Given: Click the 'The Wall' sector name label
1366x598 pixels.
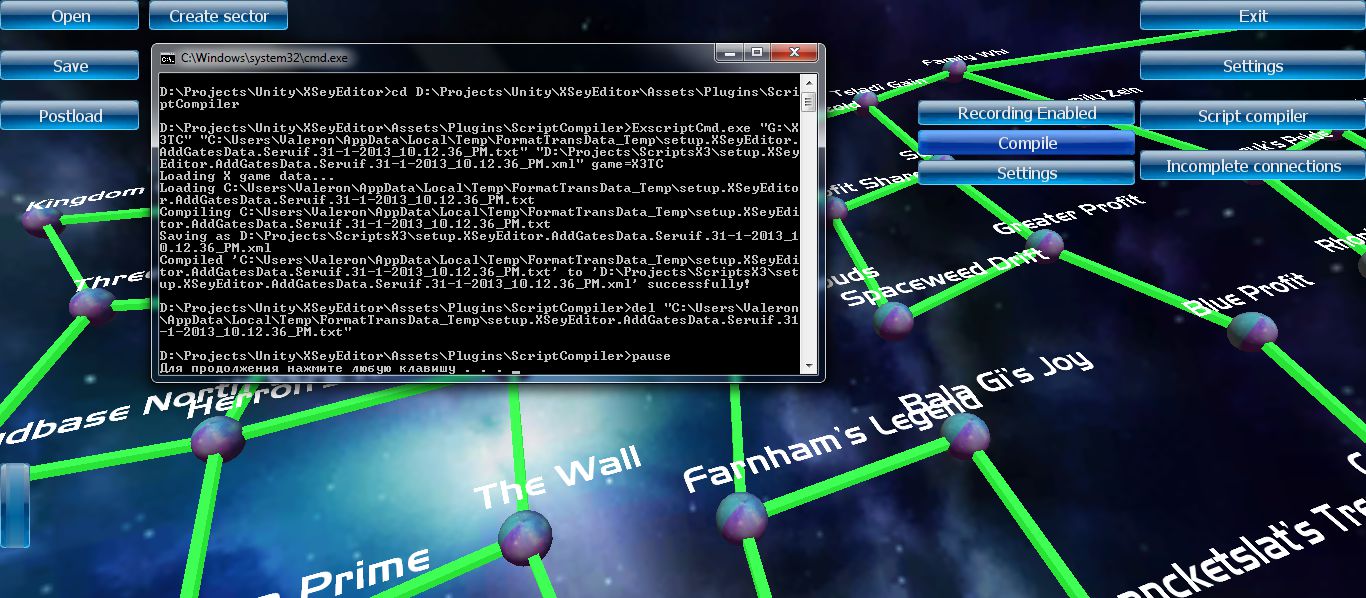Looking at the screenshot, I should [556, 477].
